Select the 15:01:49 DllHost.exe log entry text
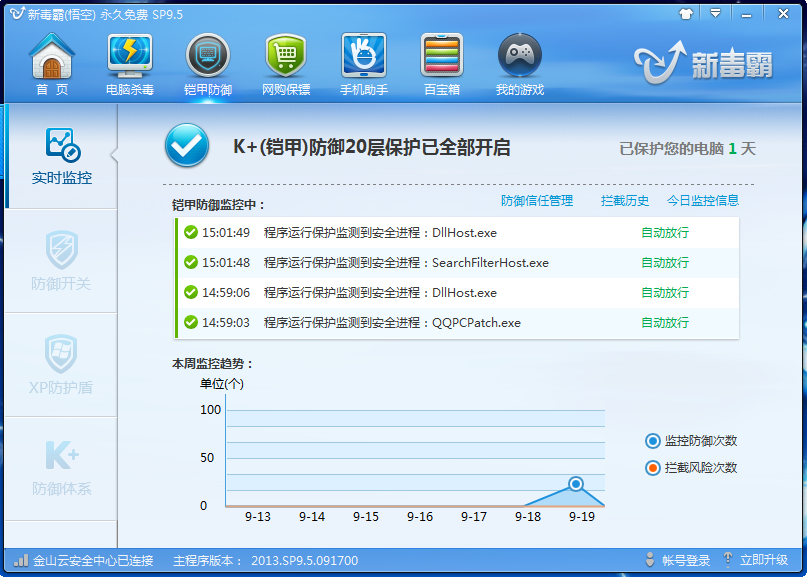This screenshot has height=577, width=807. [380, 233]
